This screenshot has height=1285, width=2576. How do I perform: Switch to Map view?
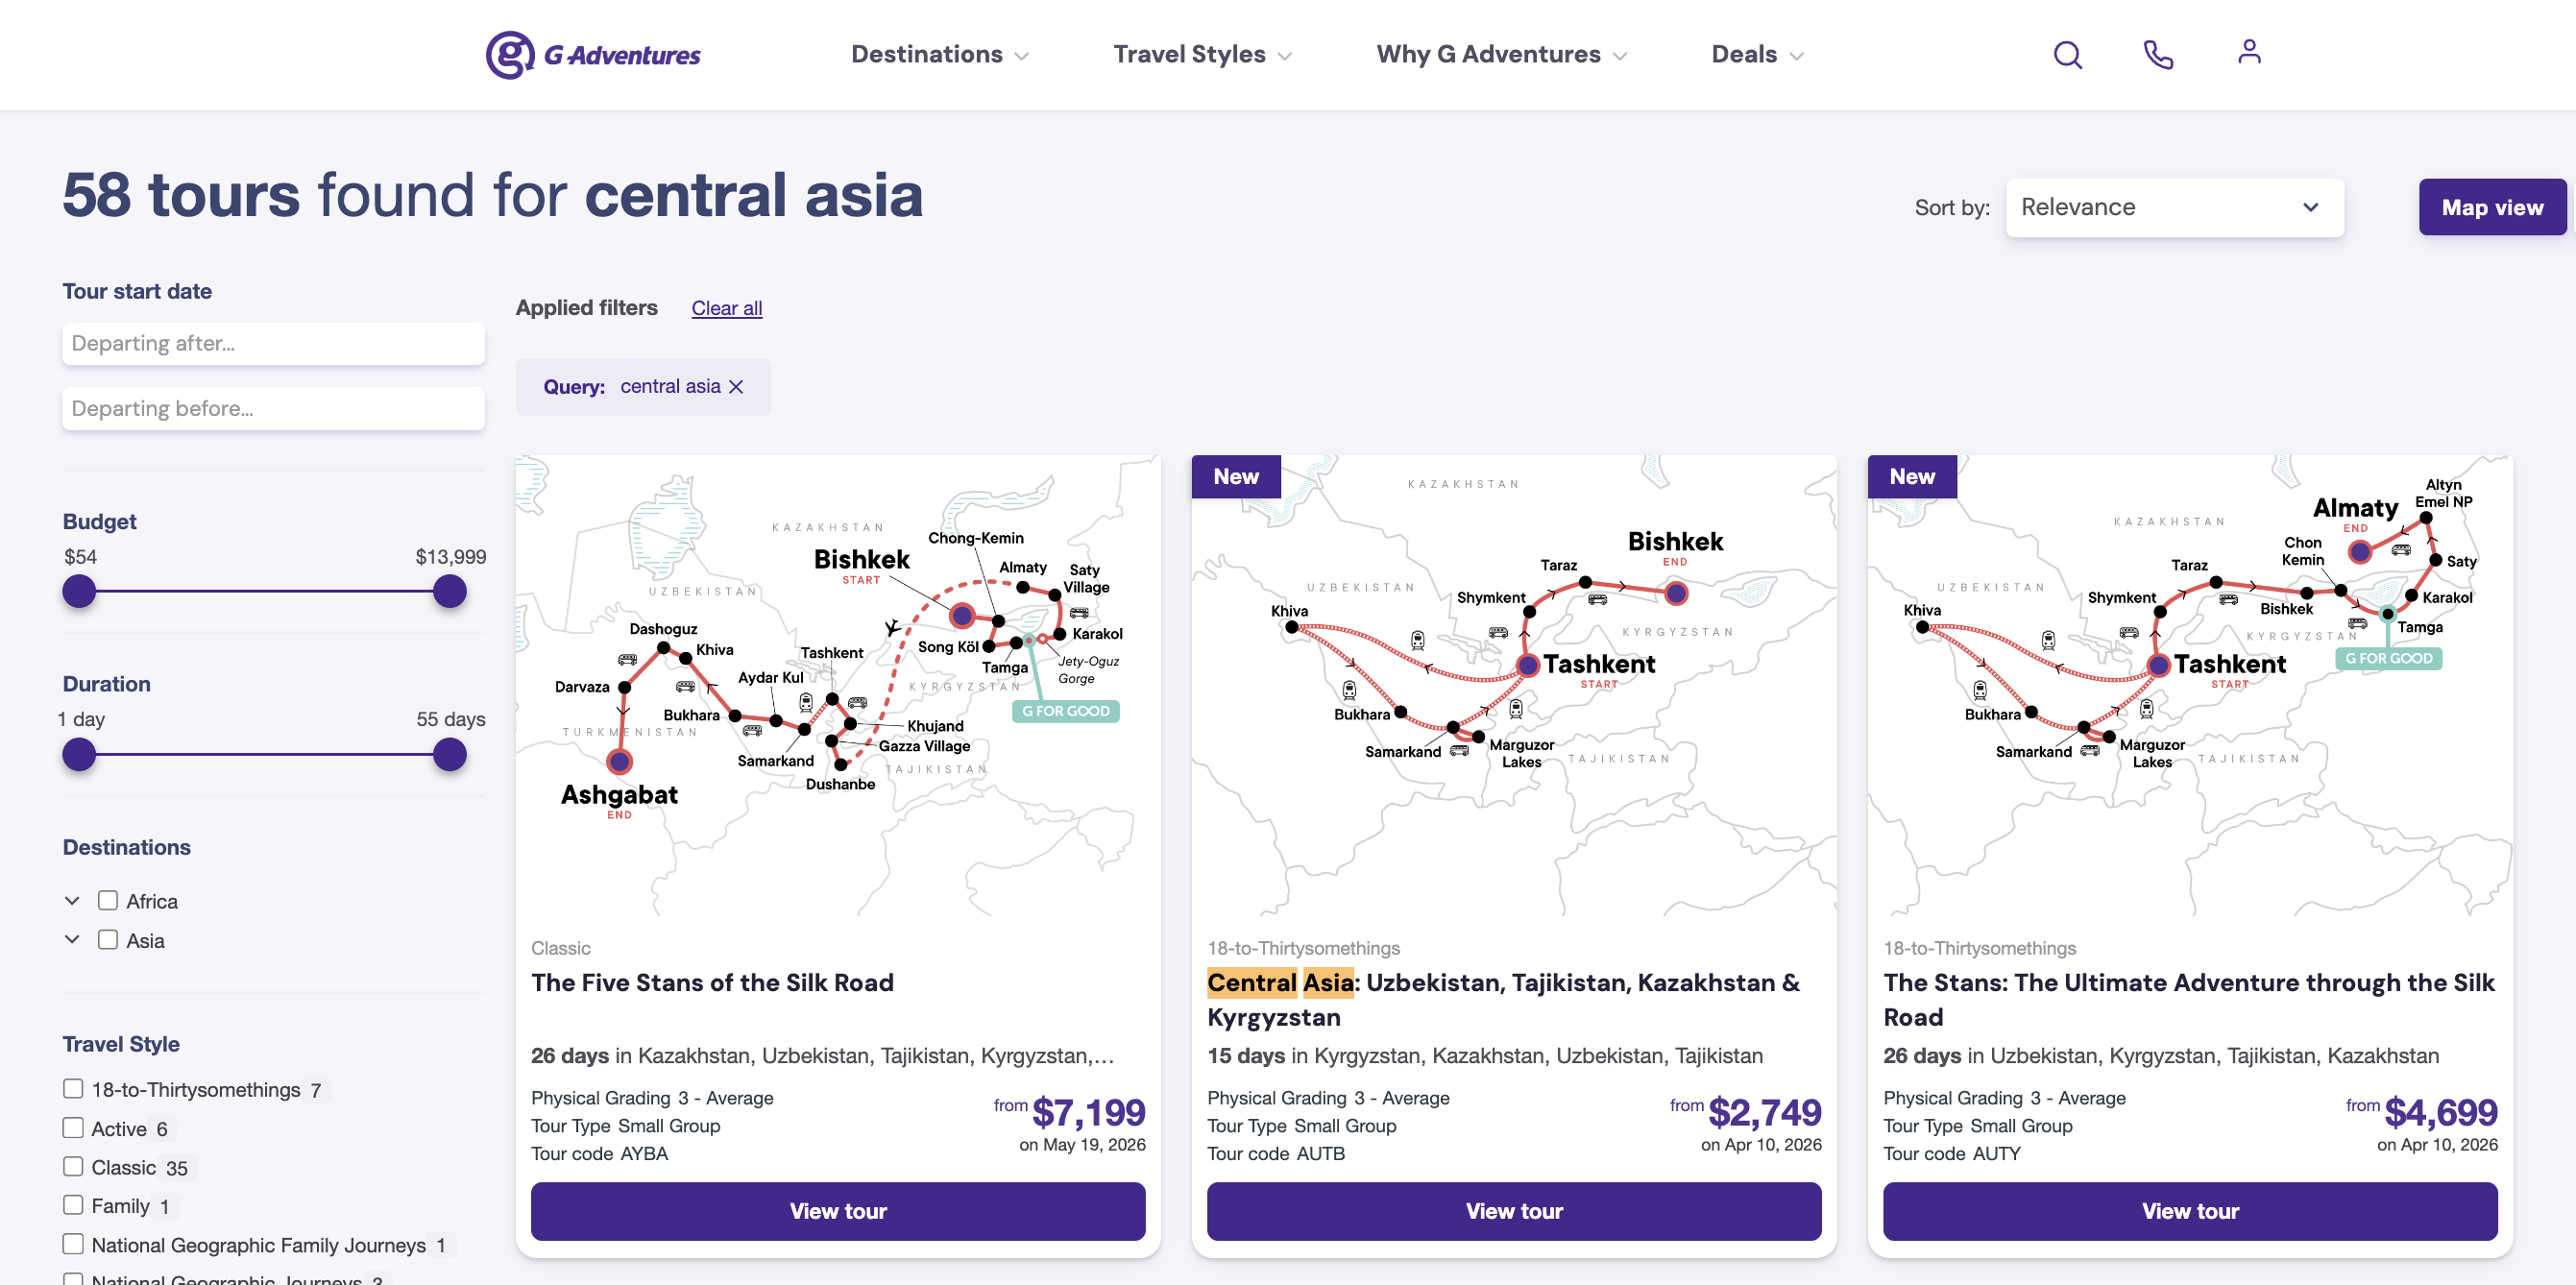(2492, 208)
